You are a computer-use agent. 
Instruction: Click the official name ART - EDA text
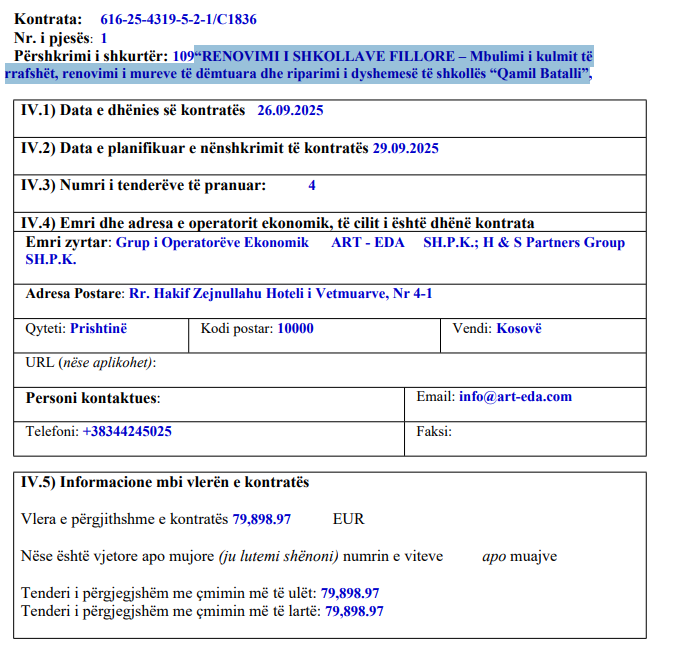pos(368,243)
